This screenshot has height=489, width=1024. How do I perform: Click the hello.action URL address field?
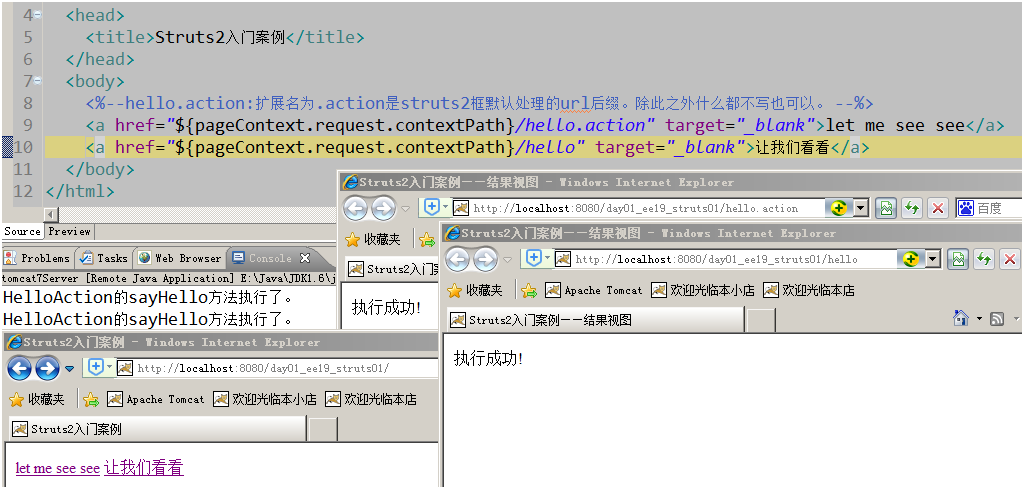click(x=640, y=208)
